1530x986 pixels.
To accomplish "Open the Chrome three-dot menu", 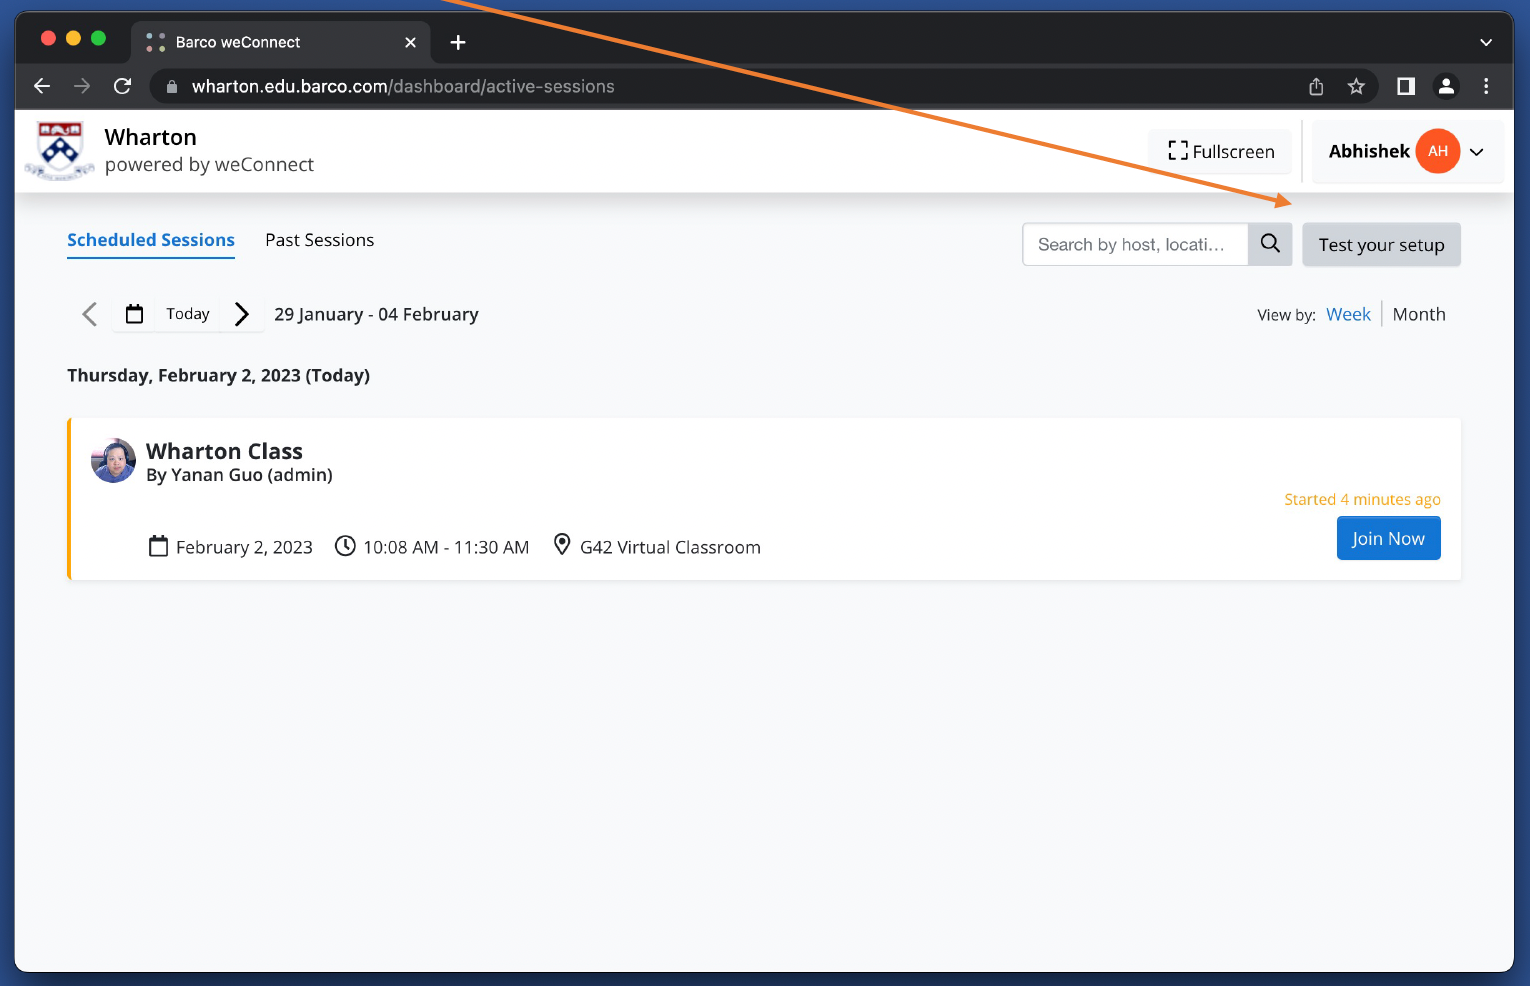I will tap(1486, 87).
